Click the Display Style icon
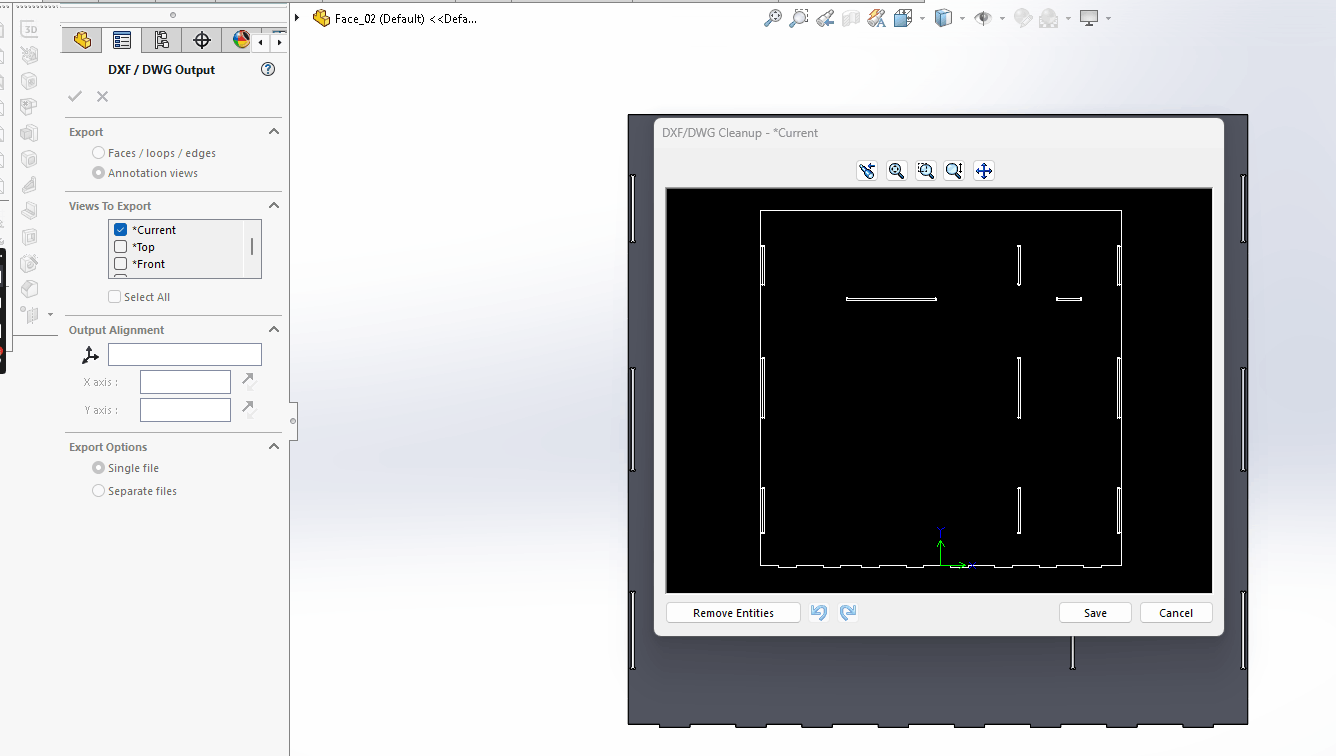Image resolution: width=1336 pixels, height=756 pixels. tap(943, 18)
